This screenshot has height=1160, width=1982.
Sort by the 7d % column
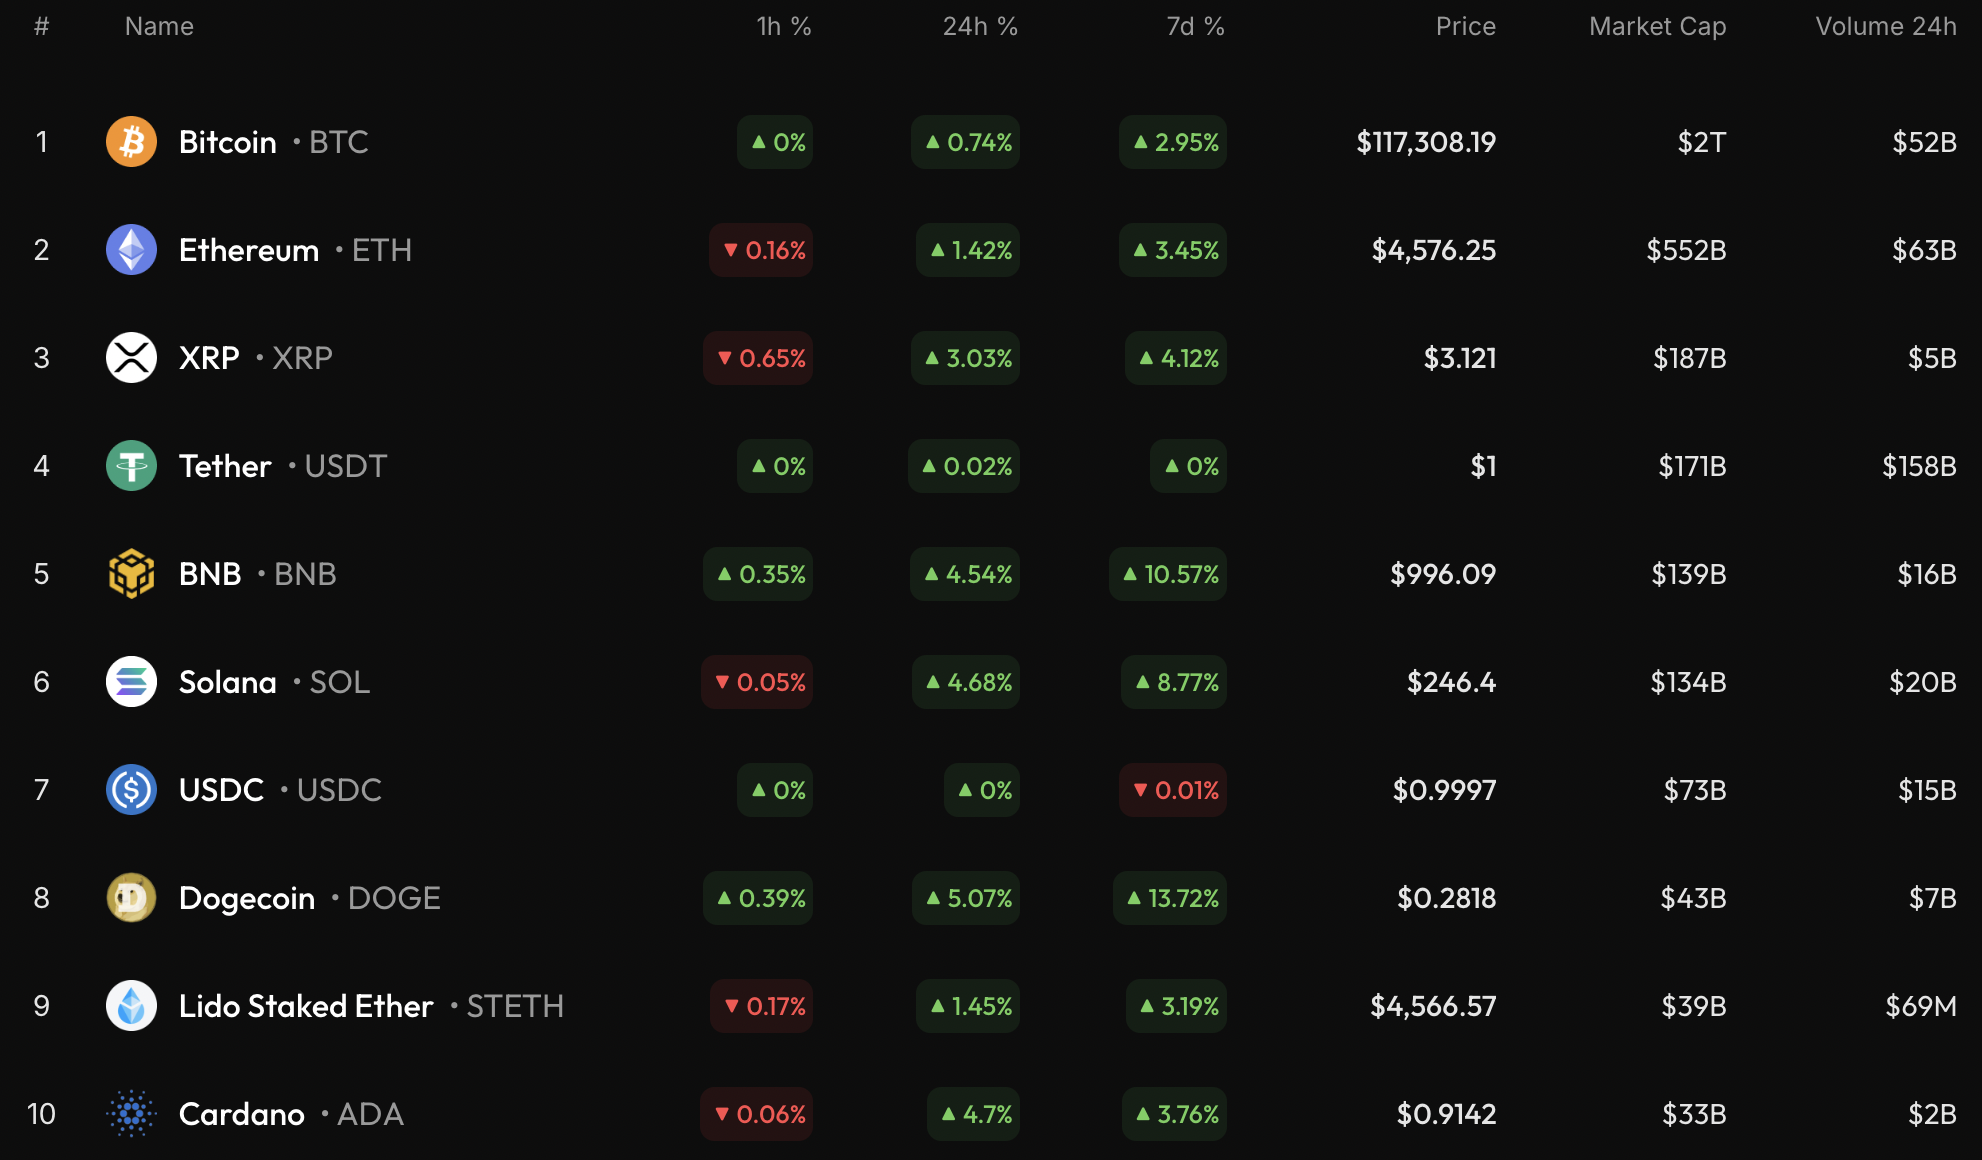point(1195,27)
